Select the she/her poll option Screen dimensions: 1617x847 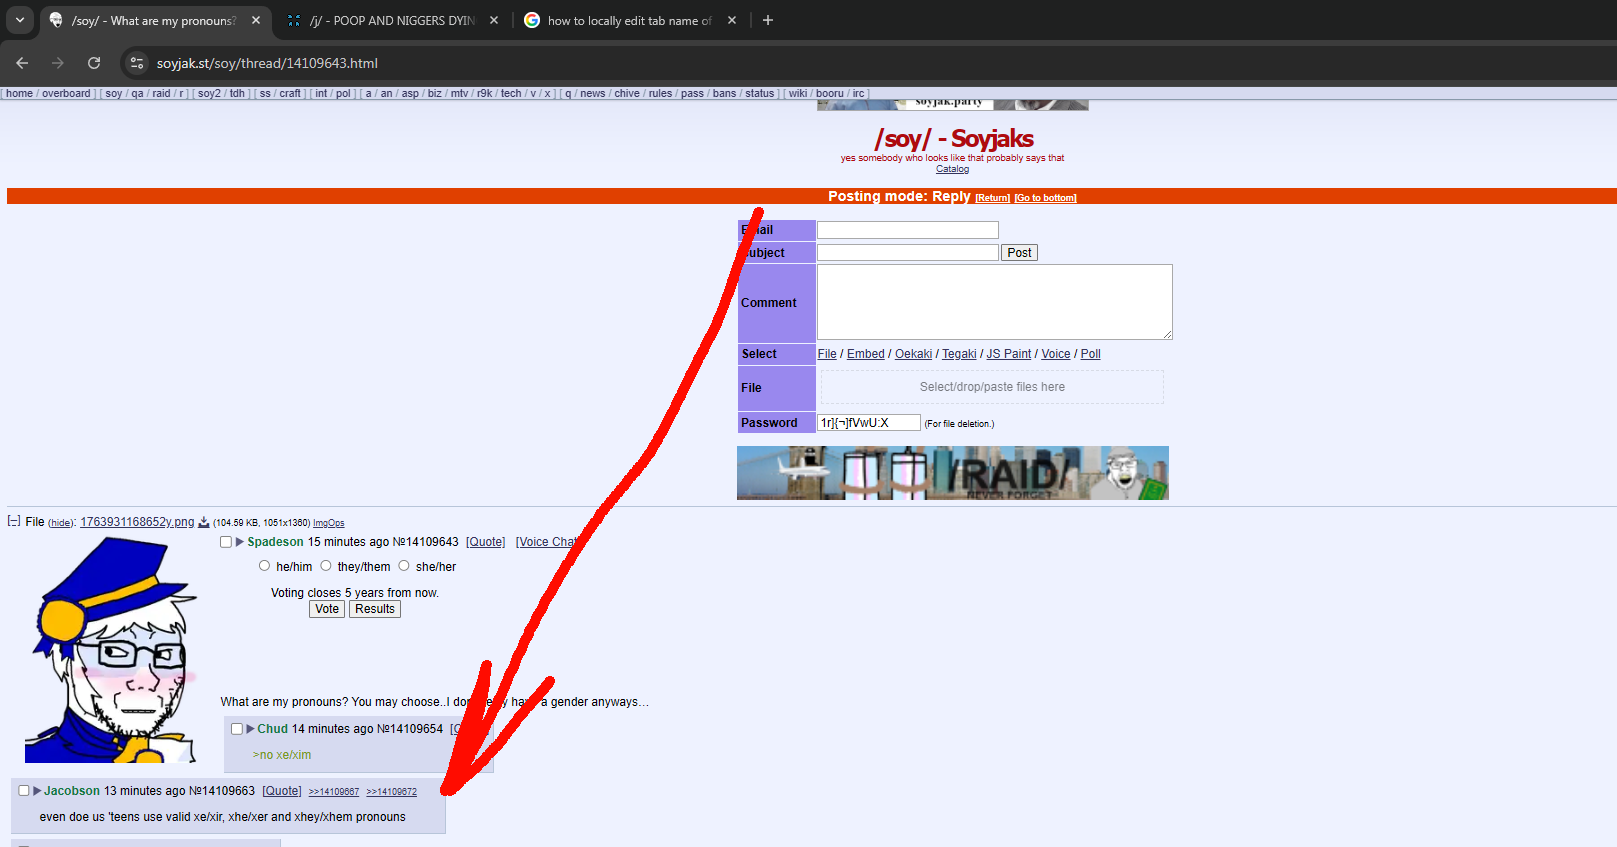coord(404,566)
